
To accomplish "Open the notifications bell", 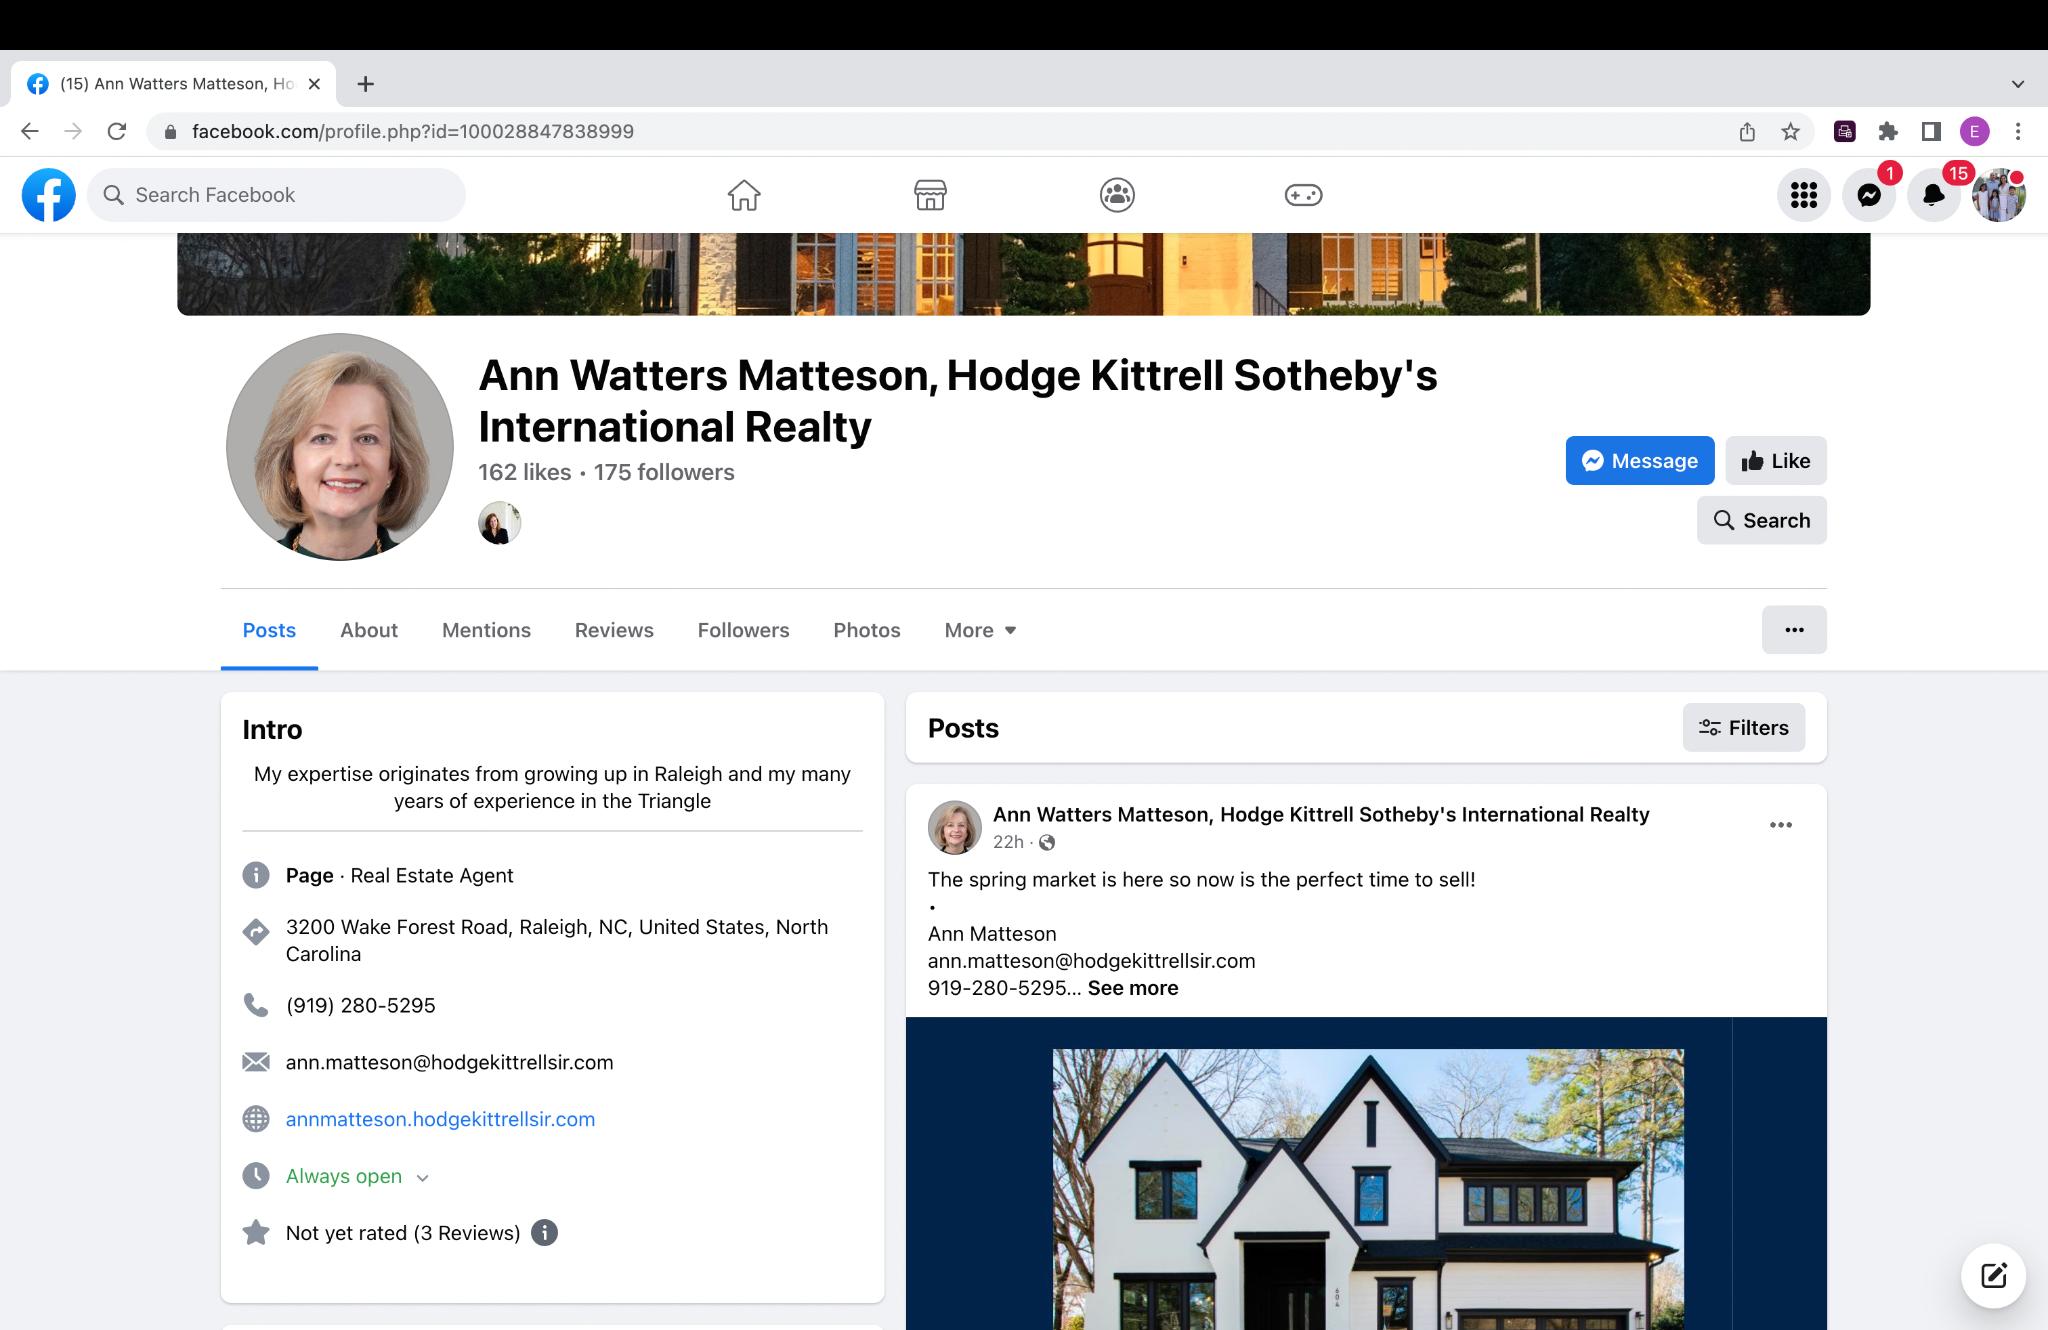I will 1933,195.
